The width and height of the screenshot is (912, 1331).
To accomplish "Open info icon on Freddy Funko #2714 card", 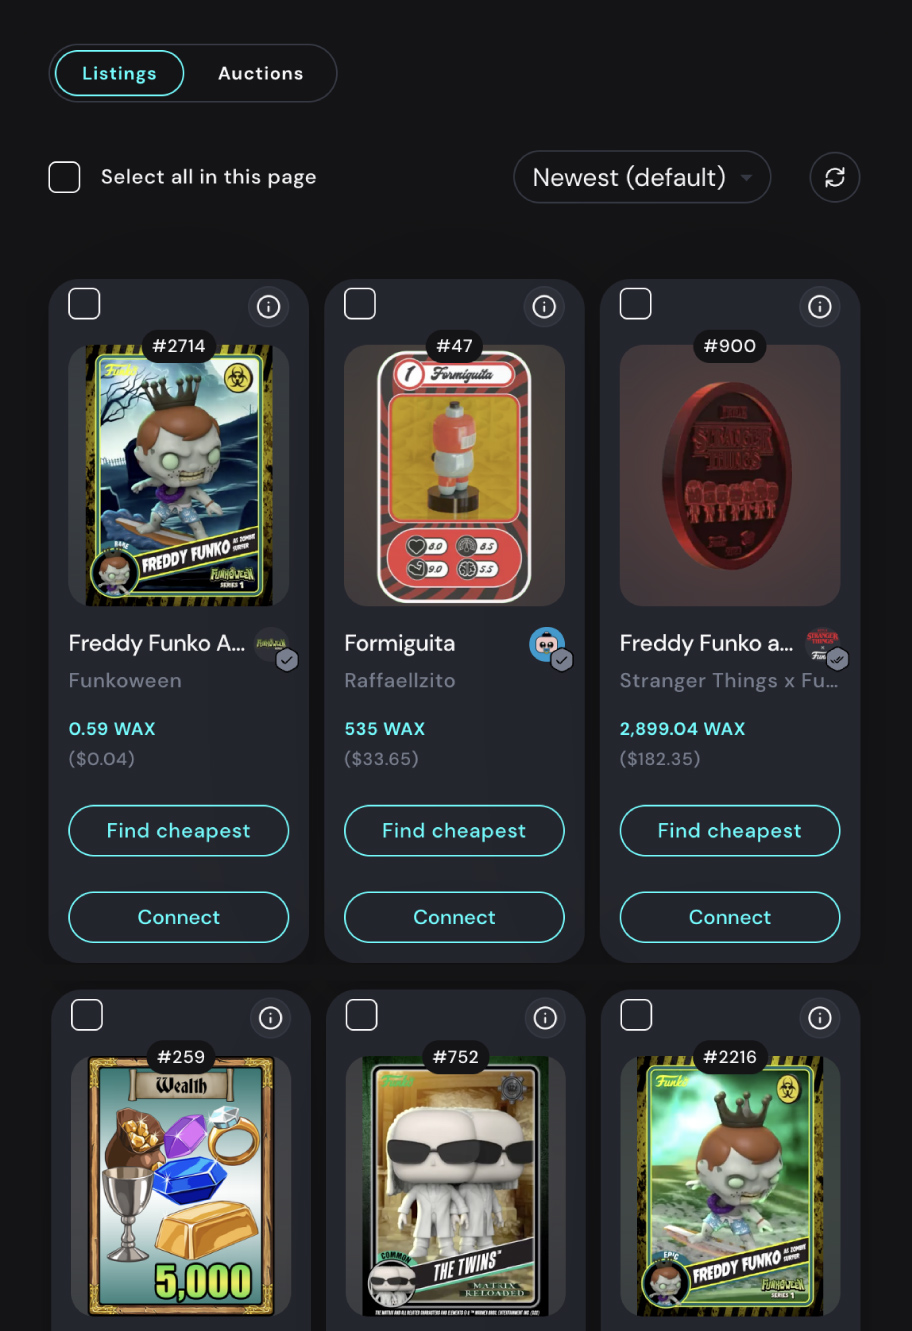I will 268,307.
